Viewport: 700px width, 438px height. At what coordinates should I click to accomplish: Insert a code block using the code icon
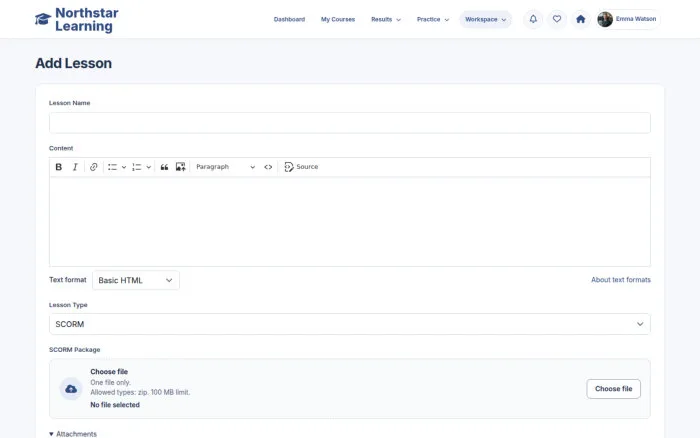click(268, 167)
